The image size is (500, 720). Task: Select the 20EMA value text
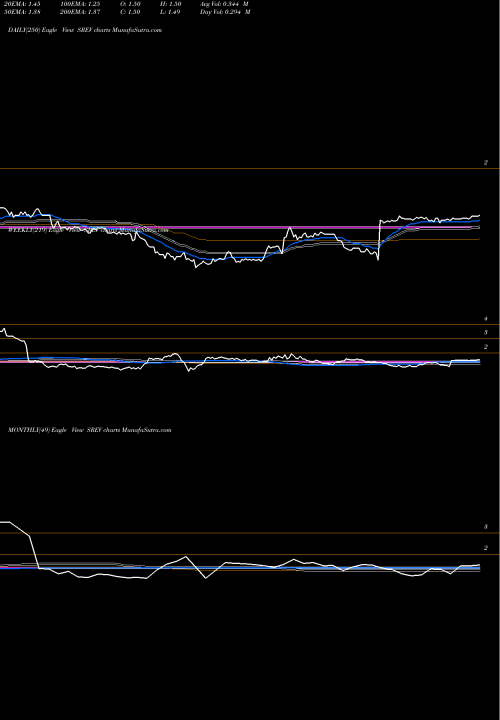click(21, 3)
